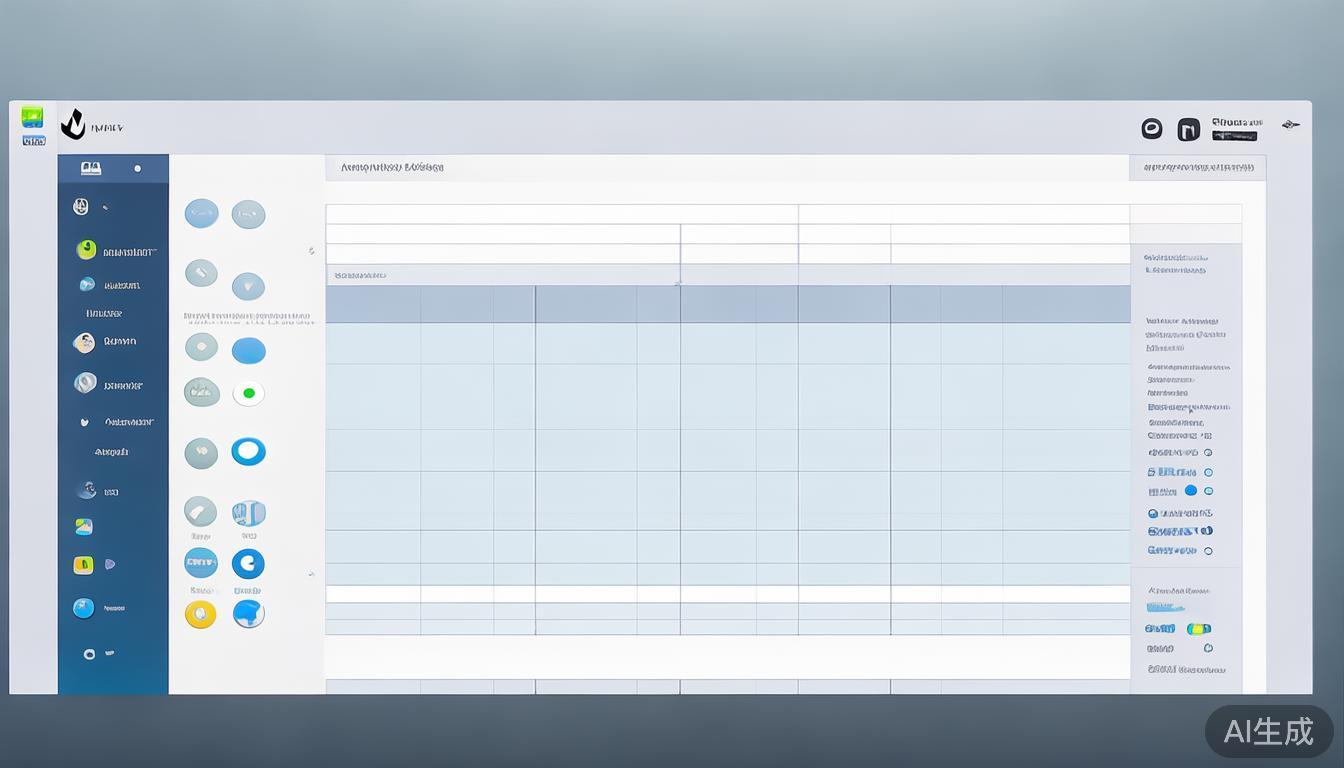Enable the green-yellow toggle switch in right panel
Image resolution: width=1344 pixels, height=768 pixels.
(x=1198, y=629)
